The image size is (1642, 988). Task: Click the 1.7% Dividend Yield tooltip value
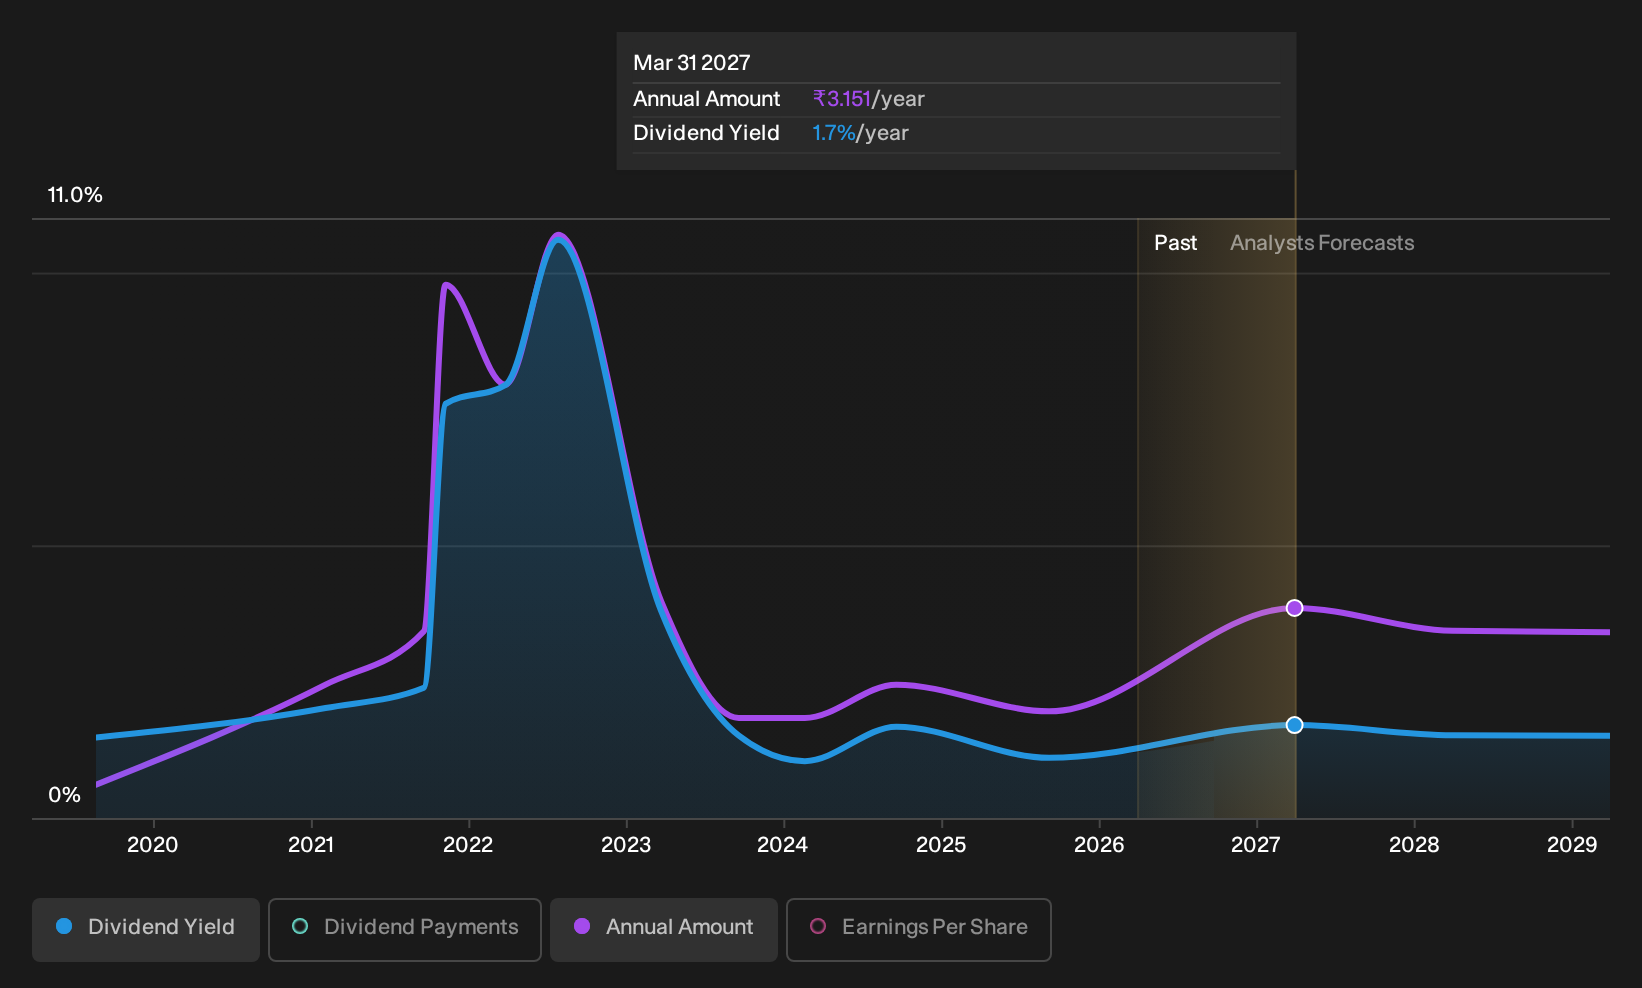coord(834,133)
